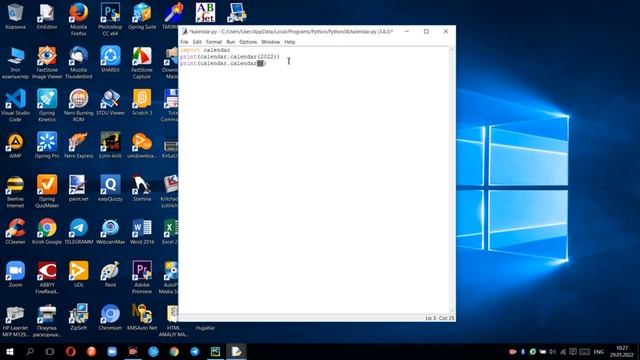
Task: Switch to PyCharm on the taskbar
Action: (x=216, y=351)
